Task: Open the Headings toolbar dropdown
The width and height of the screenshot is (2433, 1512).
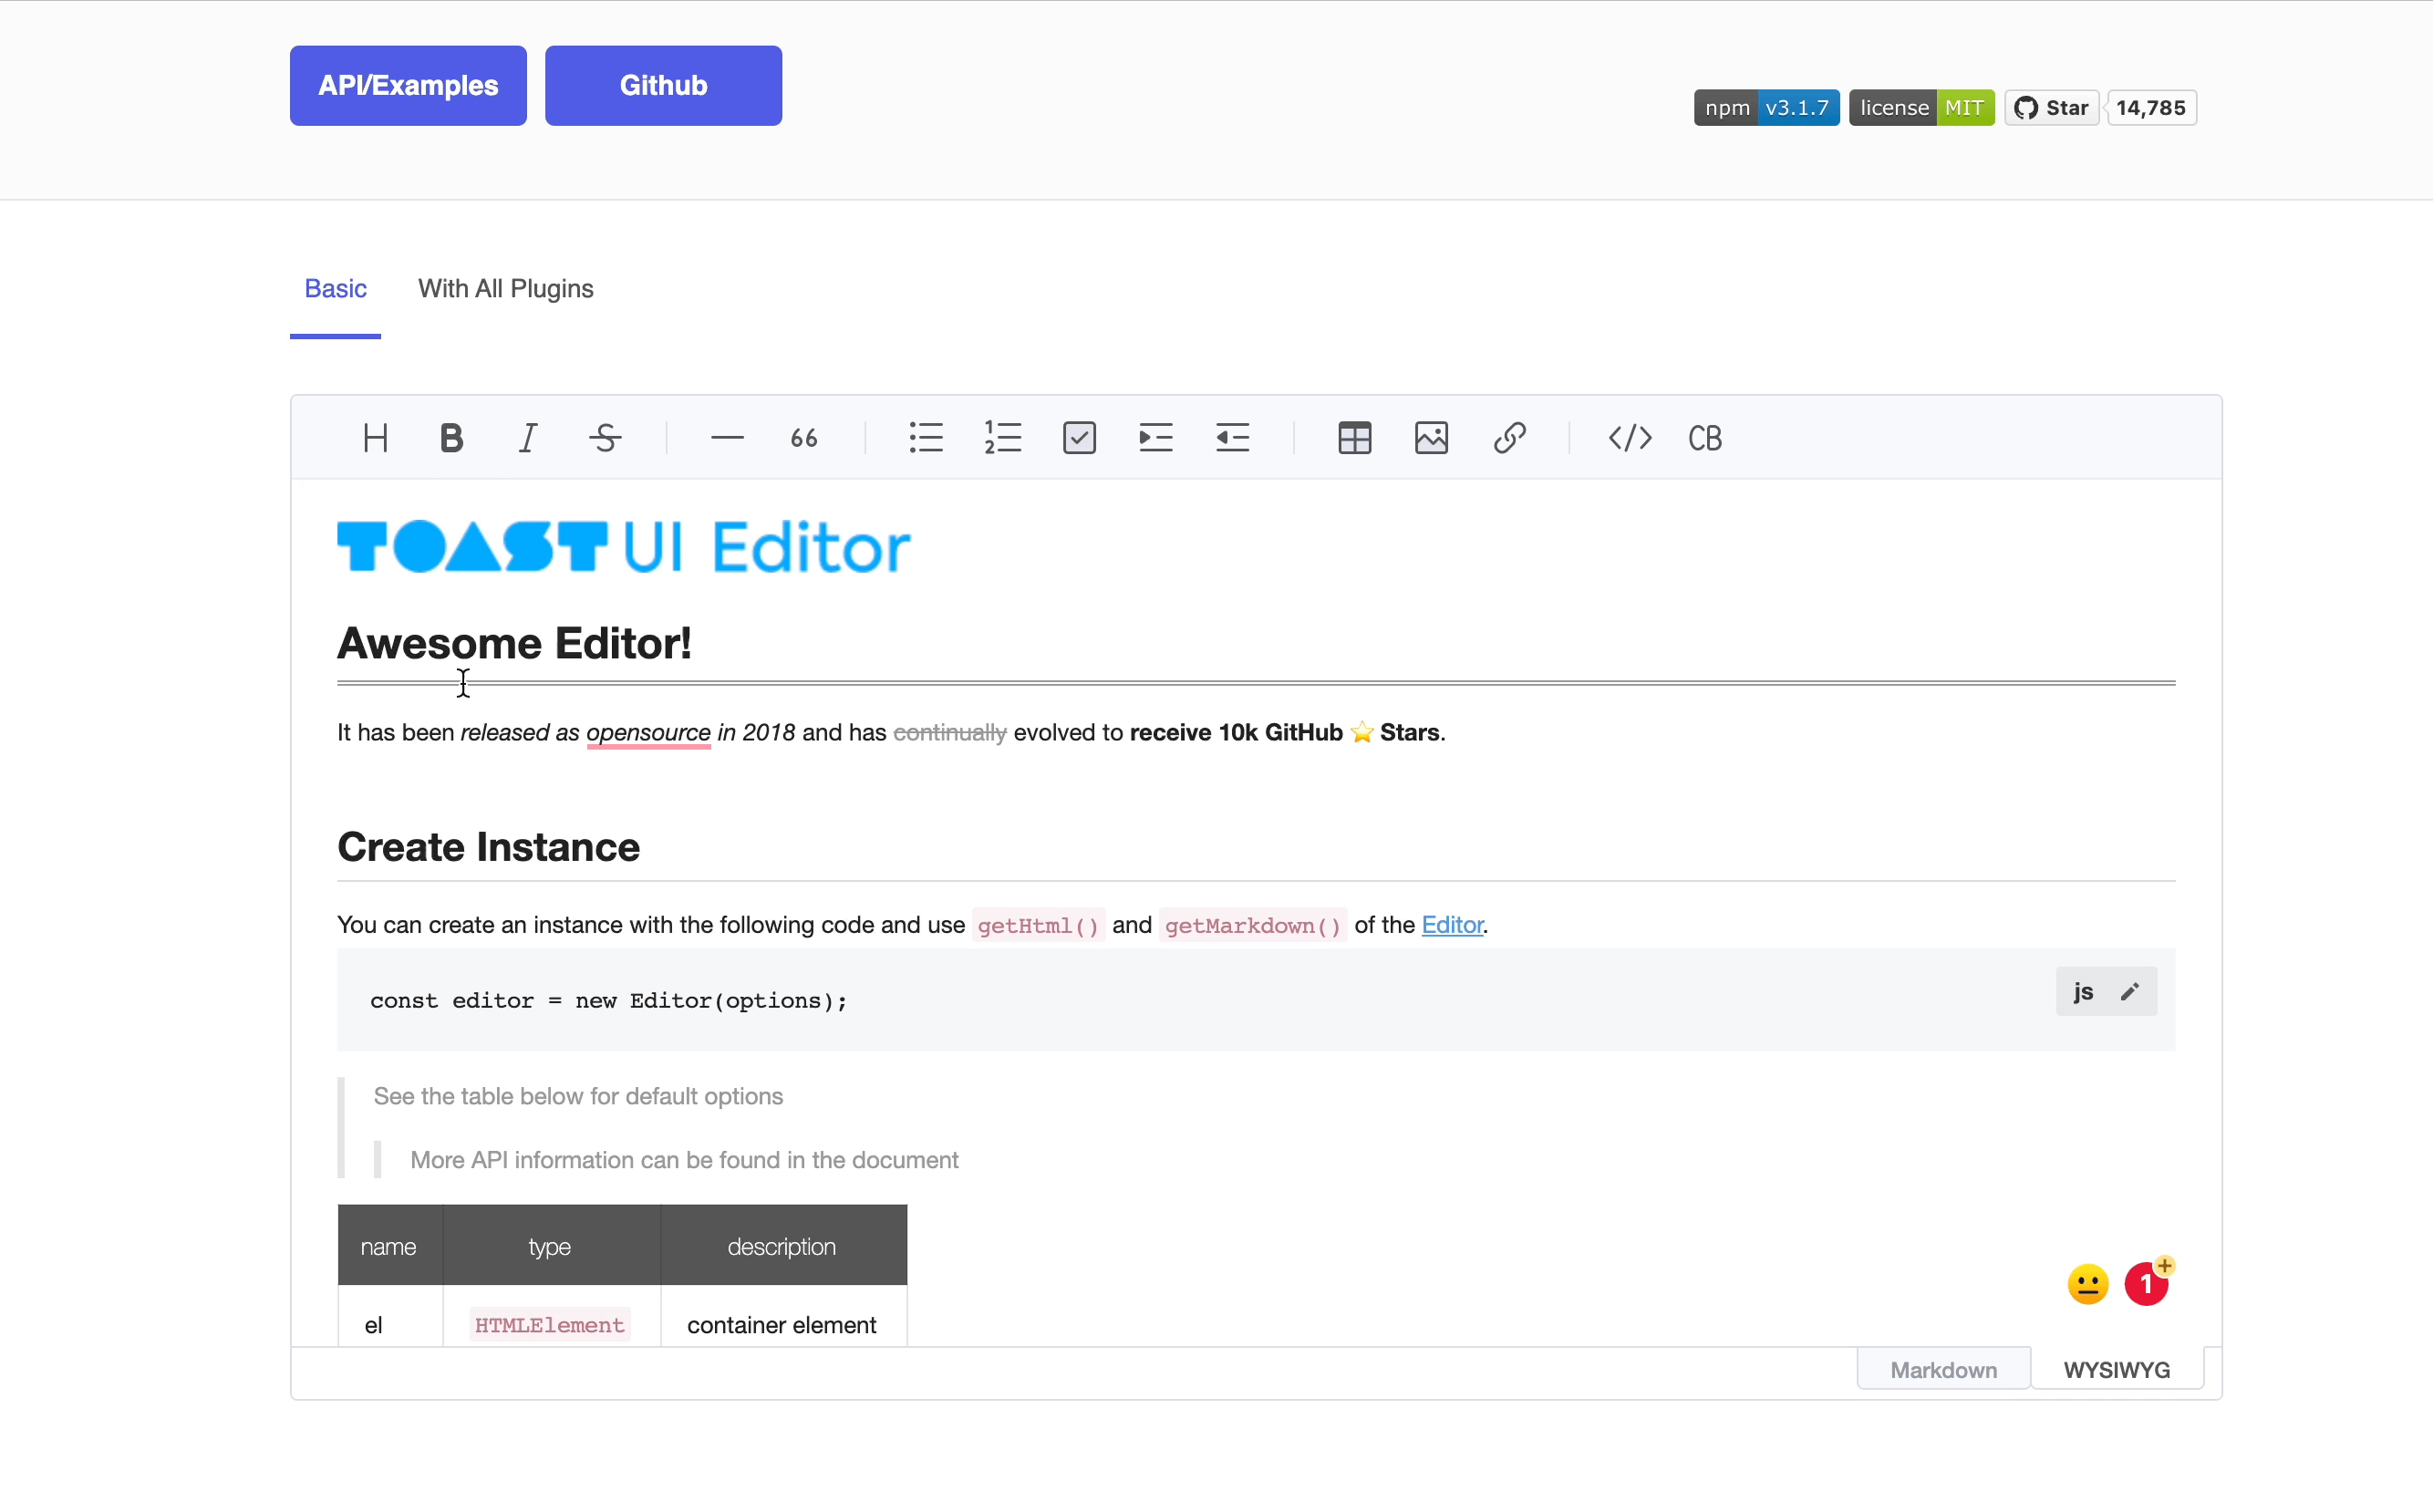Action: click(375, 438)
